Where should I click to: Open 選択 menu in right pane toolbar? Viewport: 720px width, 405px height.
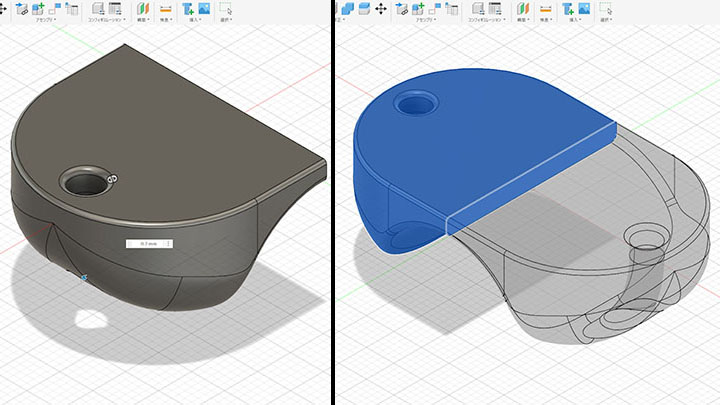606,19
